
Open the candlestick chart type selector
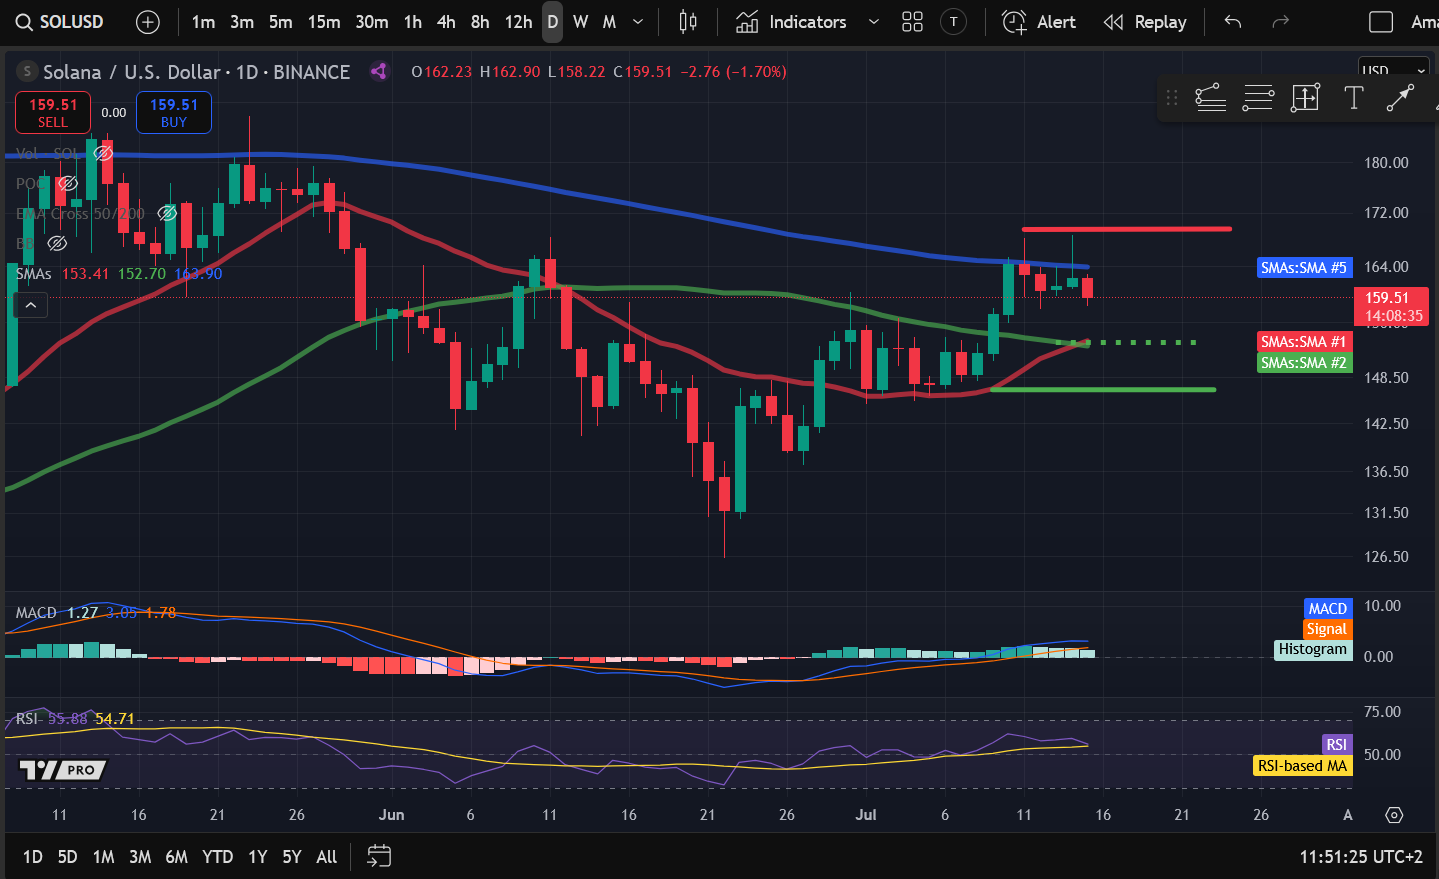688,22
